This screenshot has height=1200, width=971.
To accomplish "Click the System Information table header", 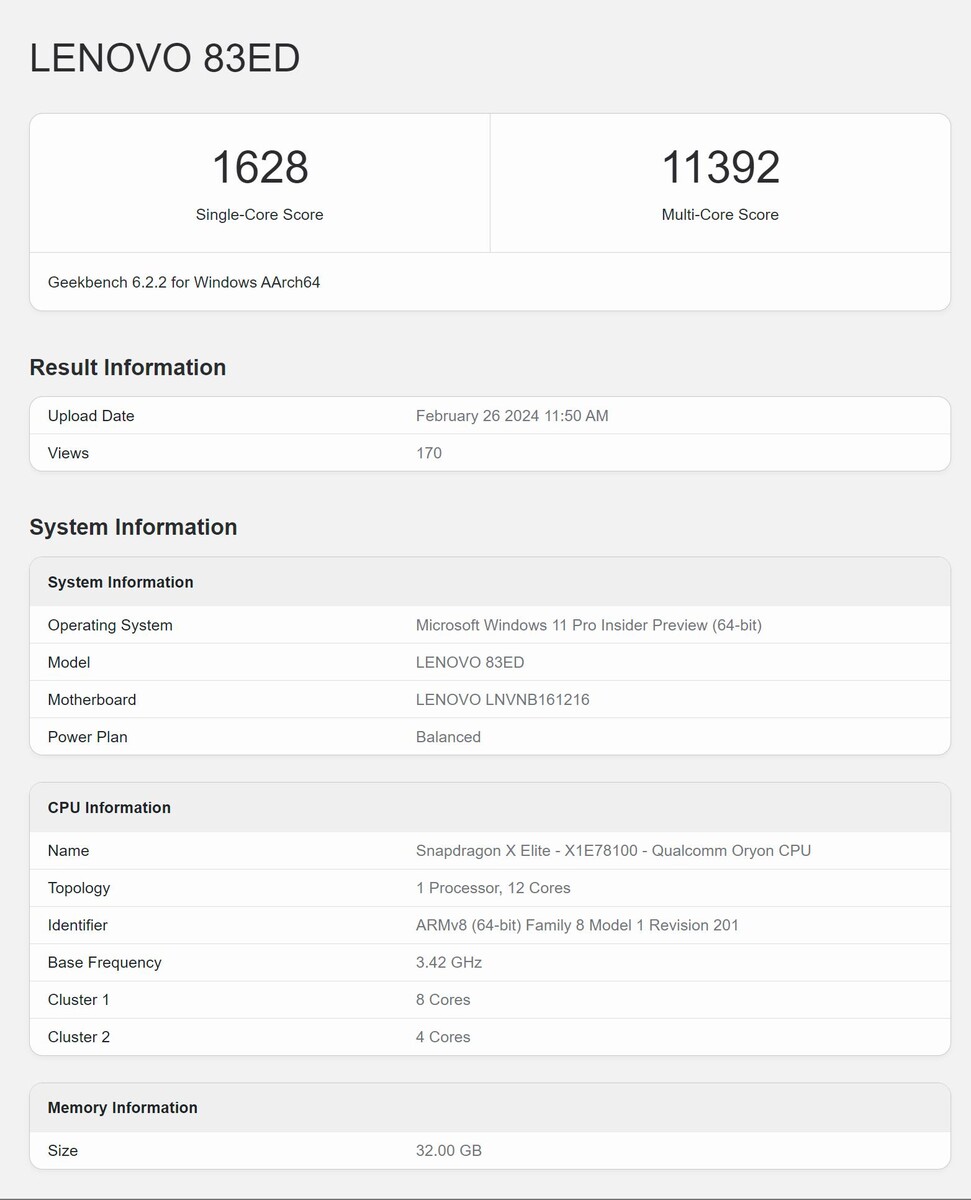I will pos(121,582).
